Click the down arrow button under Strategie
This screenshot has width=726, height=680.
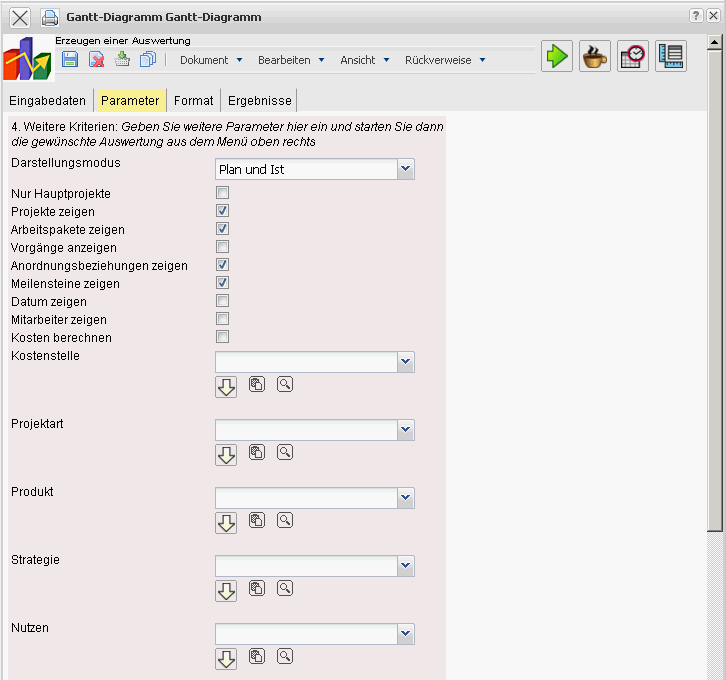(x=226, y=591)
